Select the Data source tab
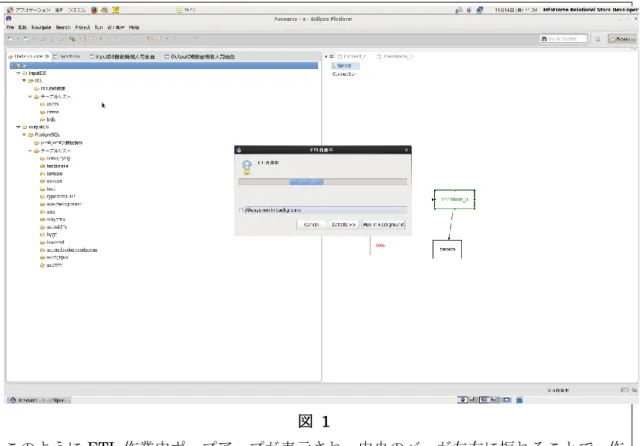The height and width of the screenshot is (446, 640). [29, 56]
